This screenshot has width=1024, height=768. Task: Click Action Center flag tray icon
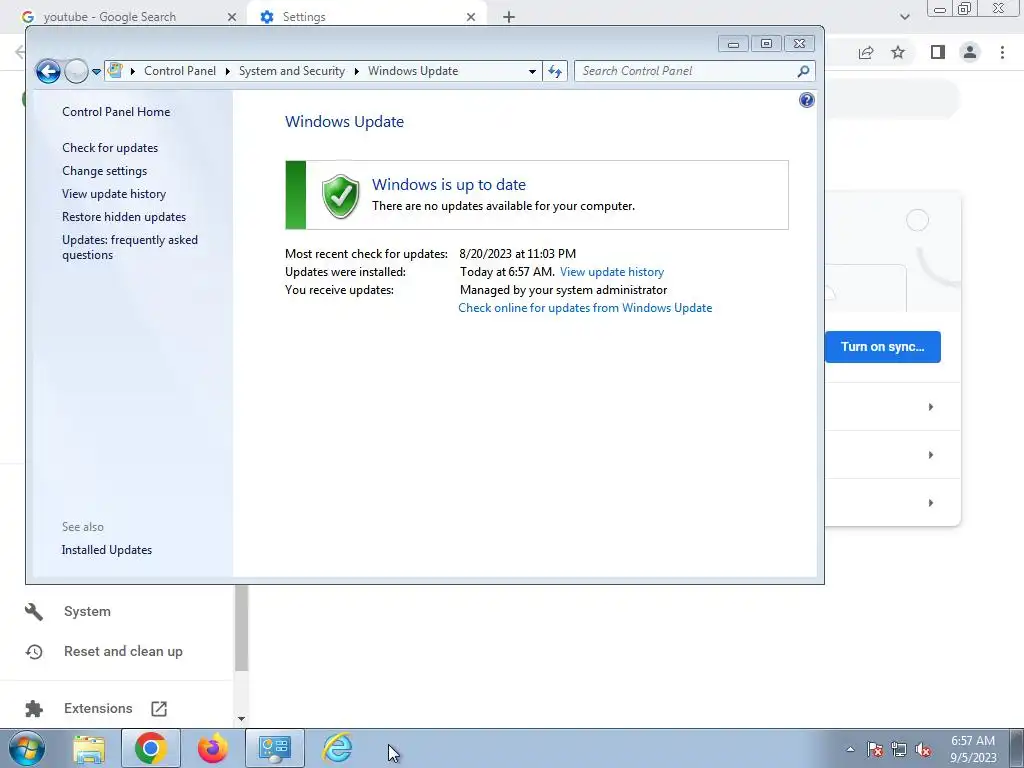(875, 750)
